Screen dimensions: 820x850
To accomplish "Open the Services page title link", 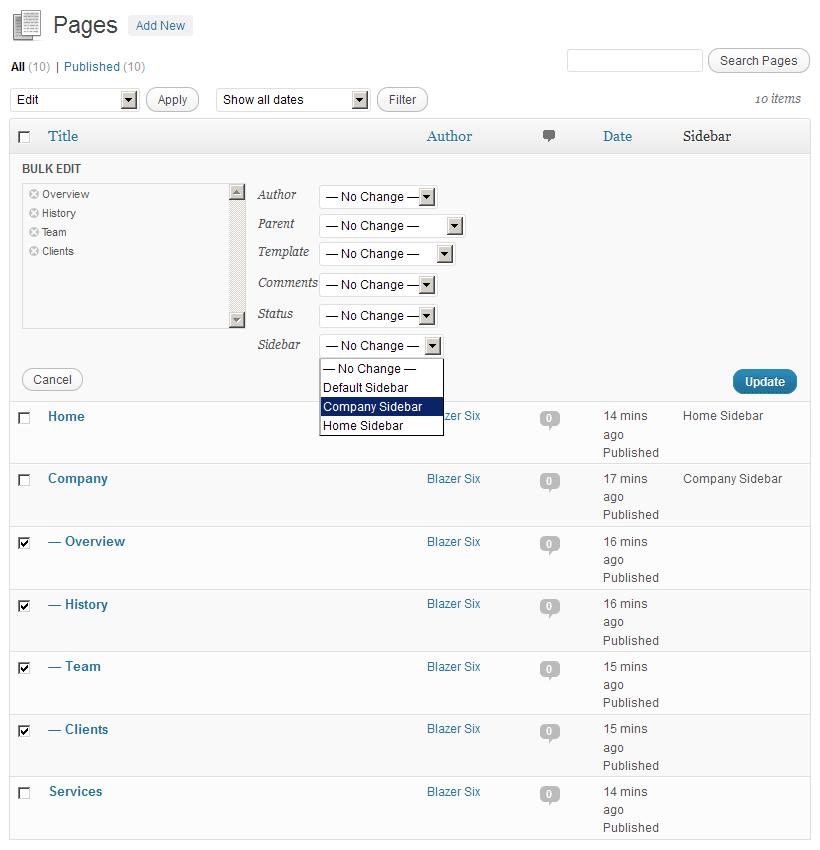I will tap(75, 791).
